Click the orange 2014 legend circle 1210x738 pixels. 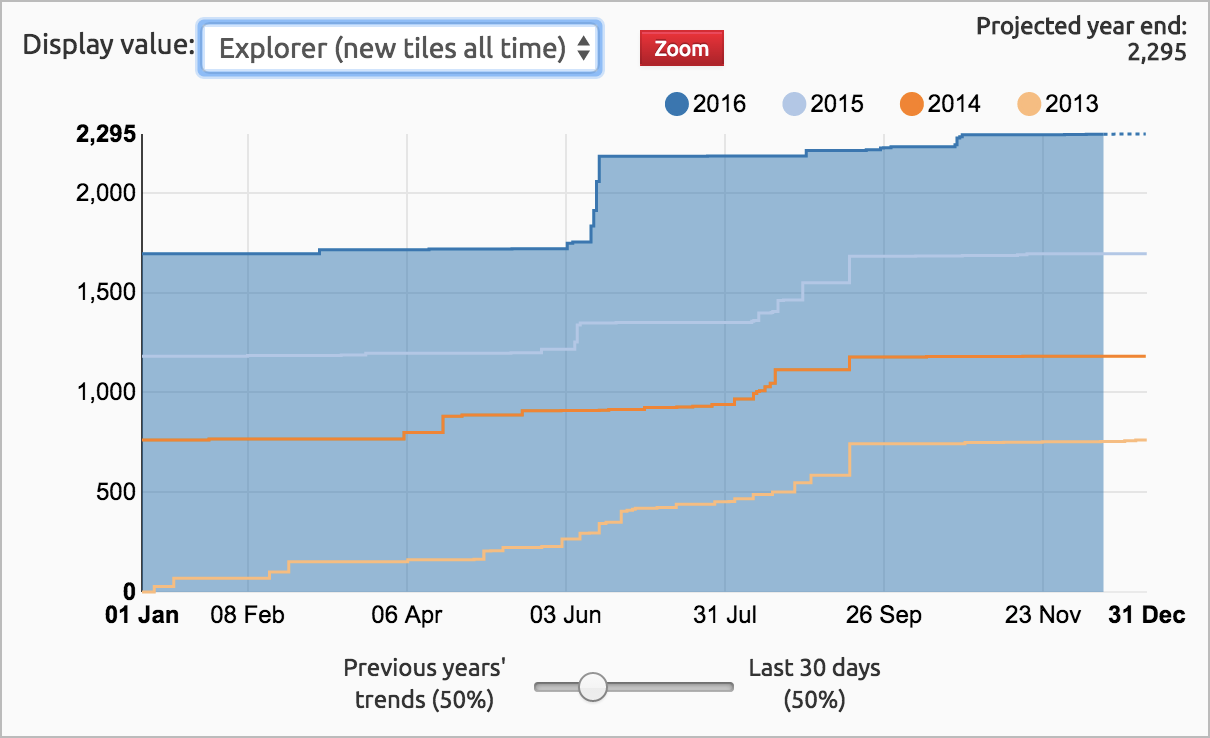click(911, 103)
